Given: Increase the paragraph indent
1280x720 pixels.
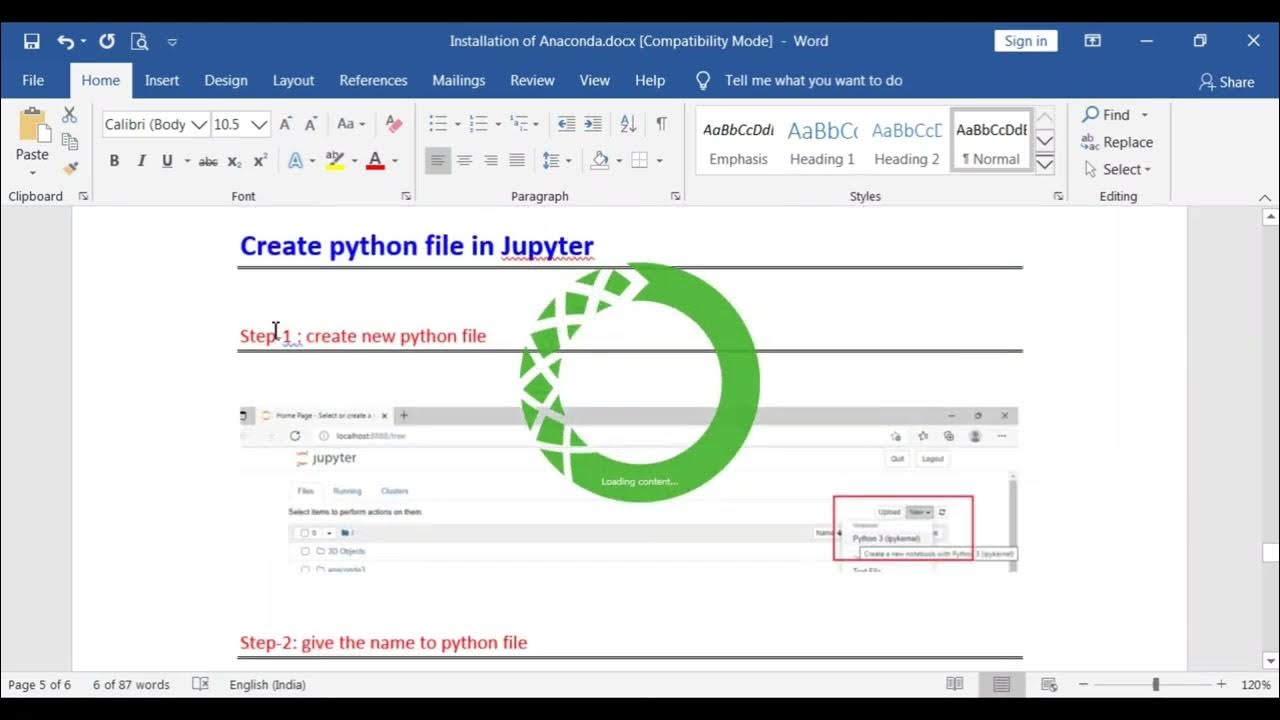Looking at the screenshot, I should [593, 124].
